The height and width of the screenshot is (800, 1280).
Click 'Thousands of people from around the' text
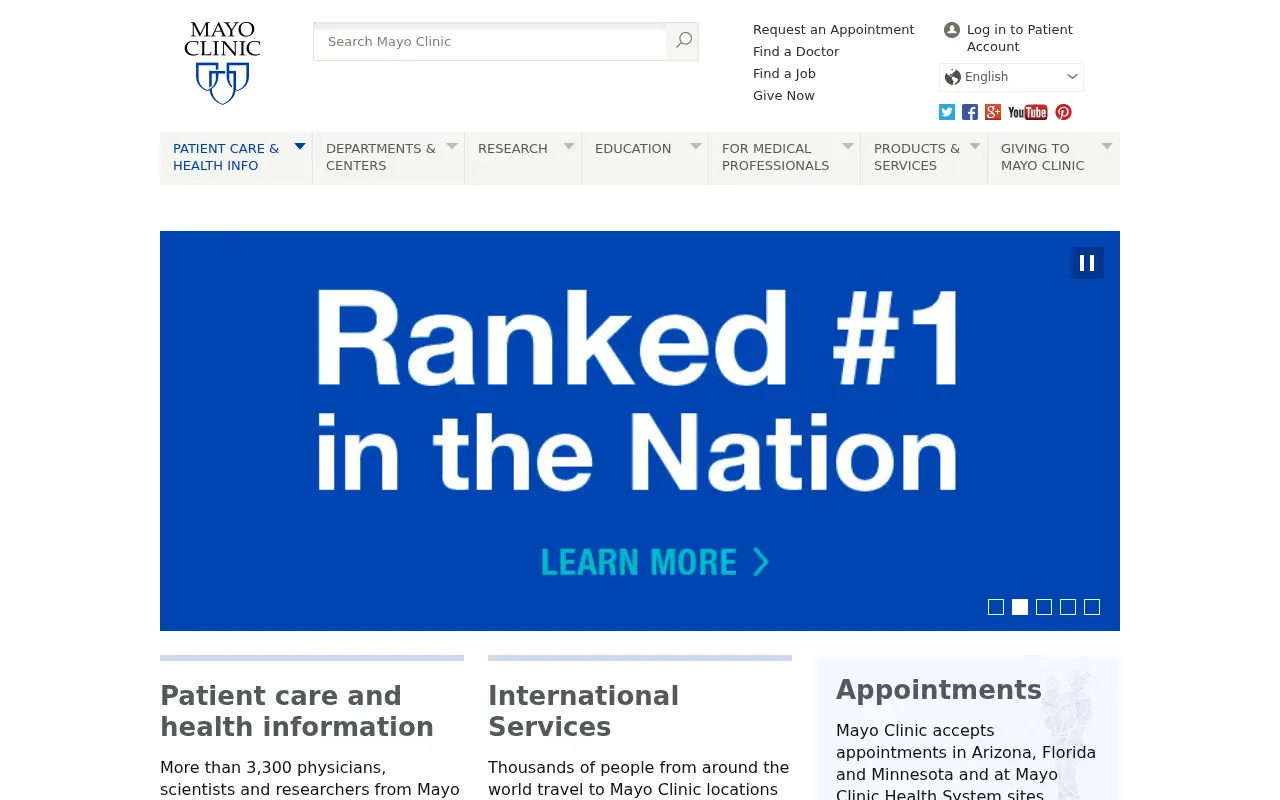coord(639,768)
